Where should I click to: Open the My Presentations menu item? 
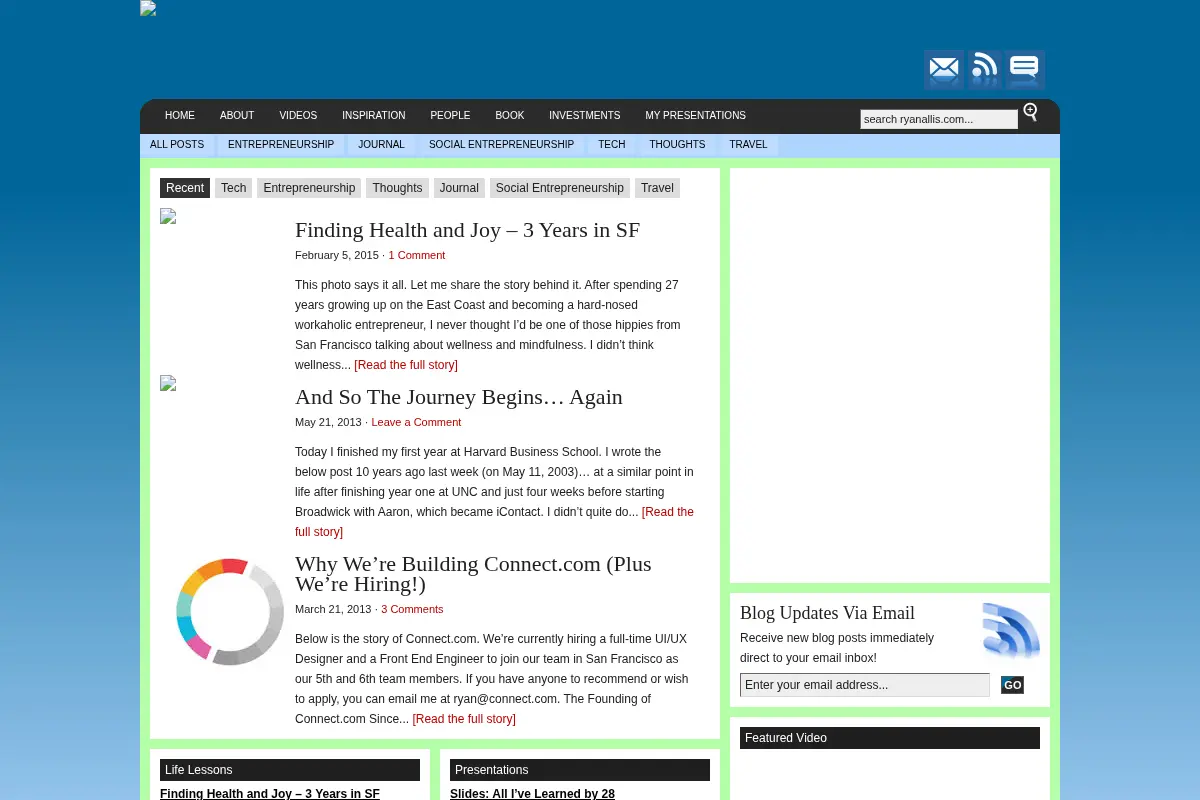tap(695, 116)
